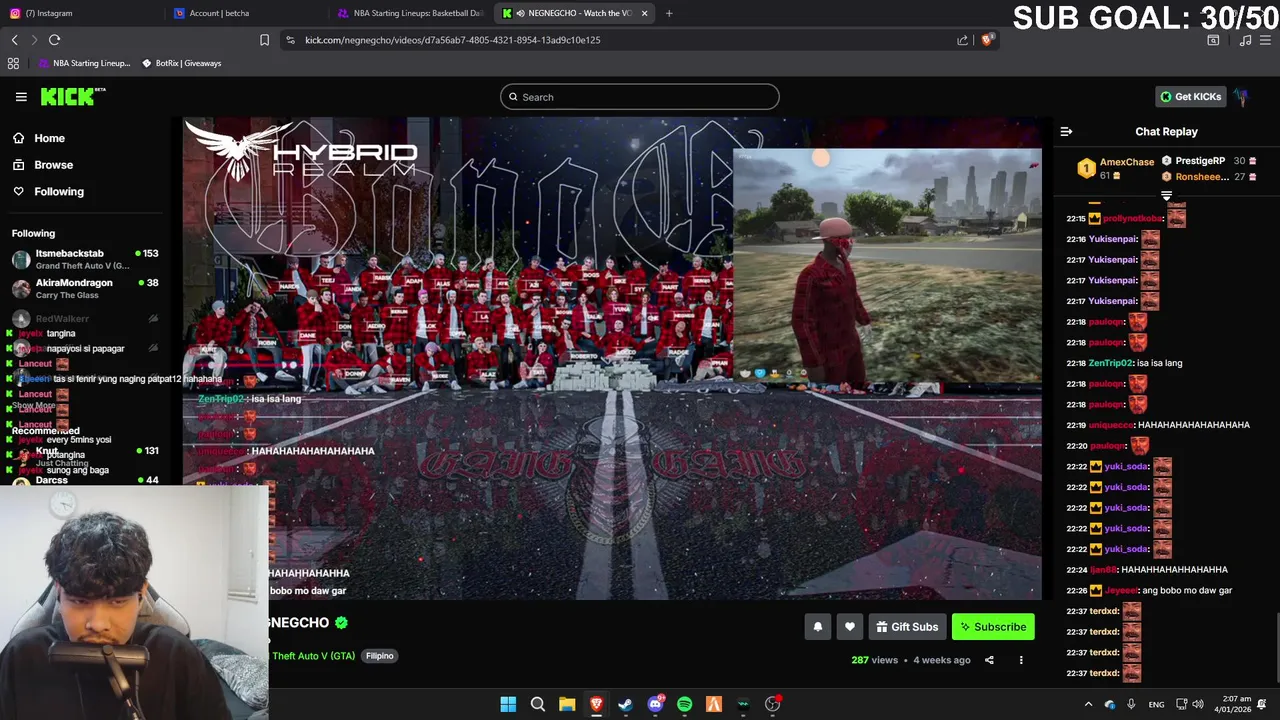The width and height of the screenshot is (1280, 720).
Task: Open a new browser tab
Action: pyautogui.click(x=669, y=13)
